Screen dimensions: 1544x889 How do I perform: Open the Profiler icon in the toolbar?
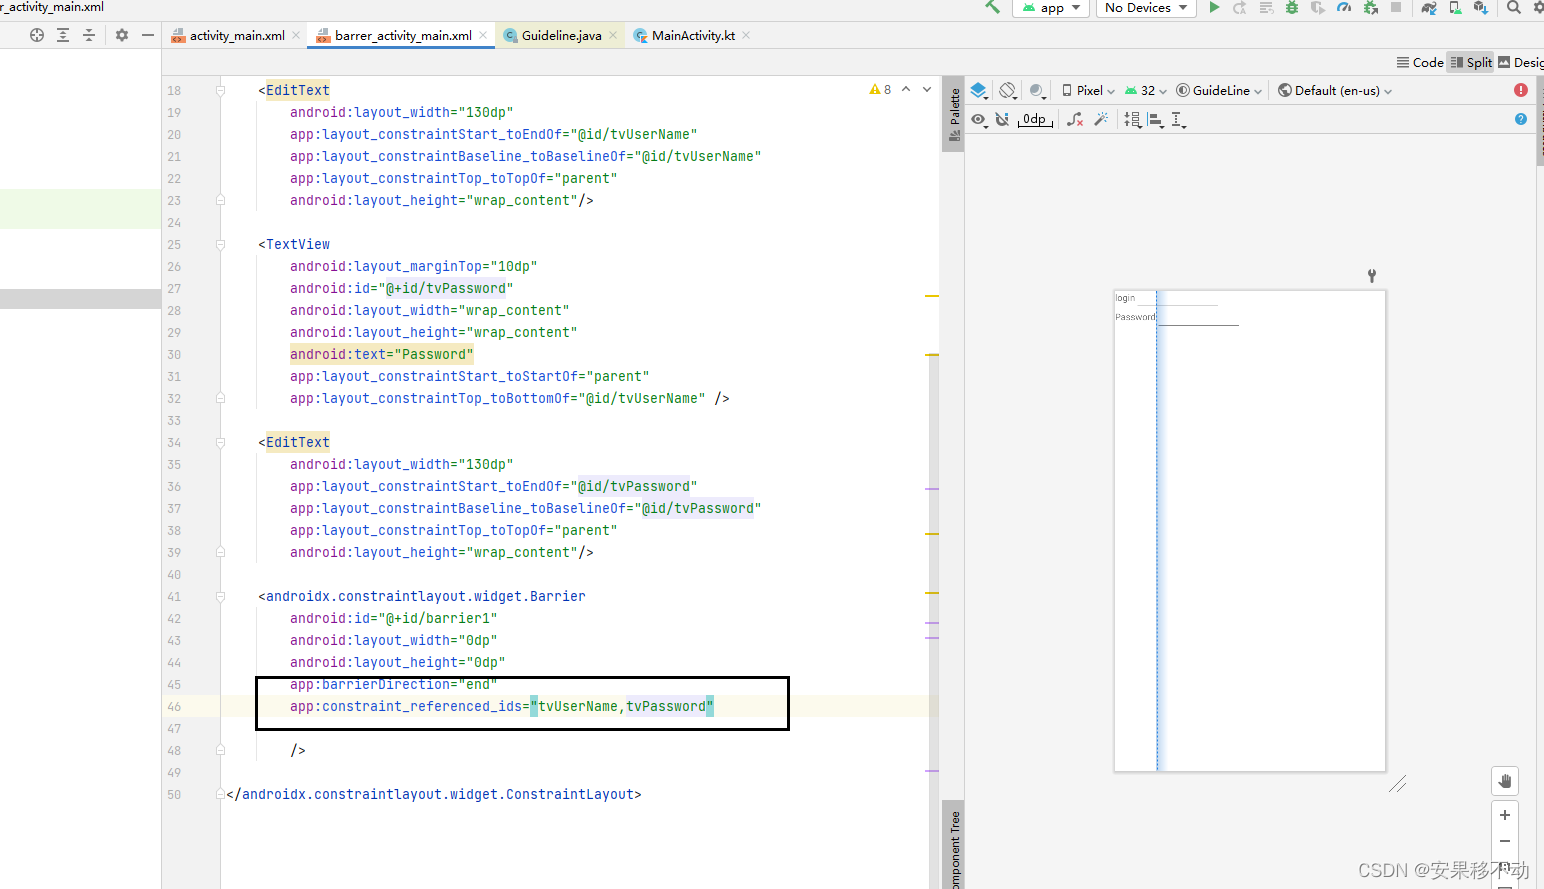coord(1346,8)
